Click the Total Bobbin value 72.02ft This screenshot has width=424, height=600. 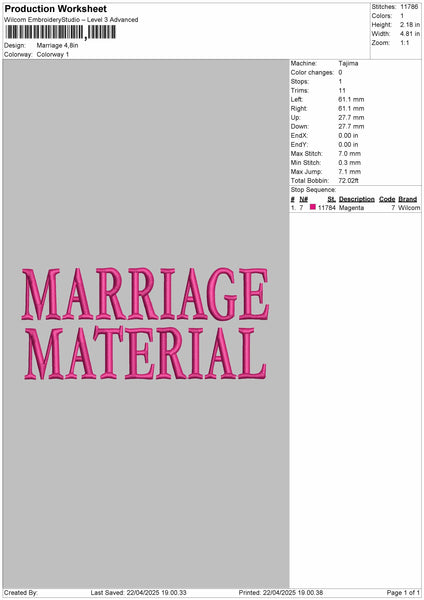pos(348,181)
